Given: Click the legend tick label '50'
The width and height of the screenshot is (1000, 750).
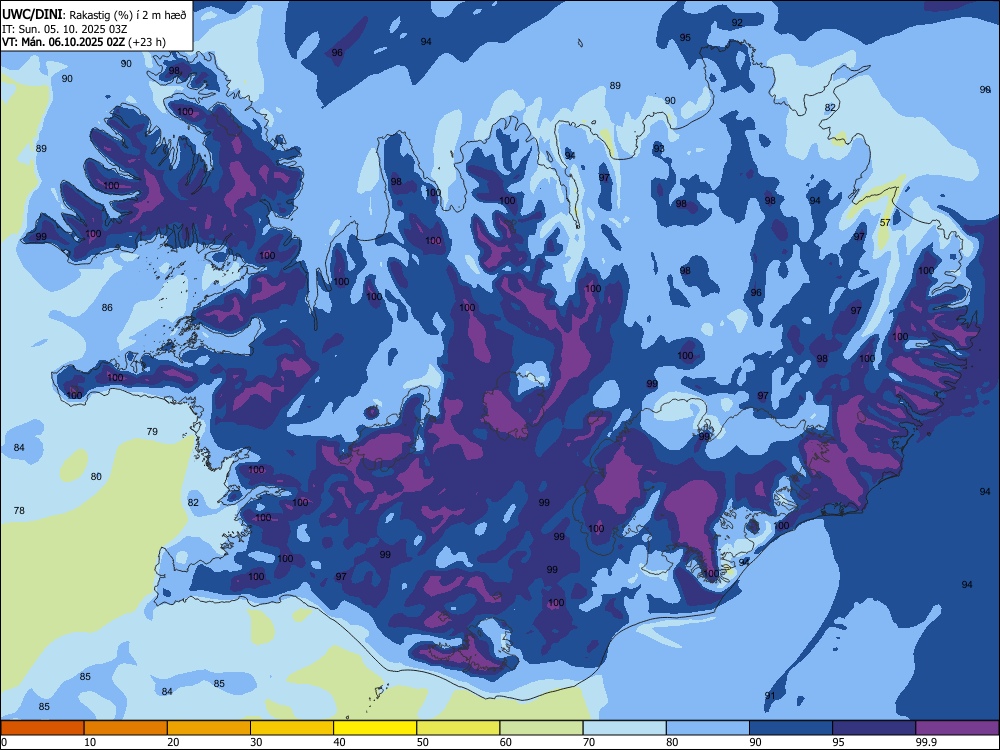Looking at the screenshot, I should click(x=422, y=742).
